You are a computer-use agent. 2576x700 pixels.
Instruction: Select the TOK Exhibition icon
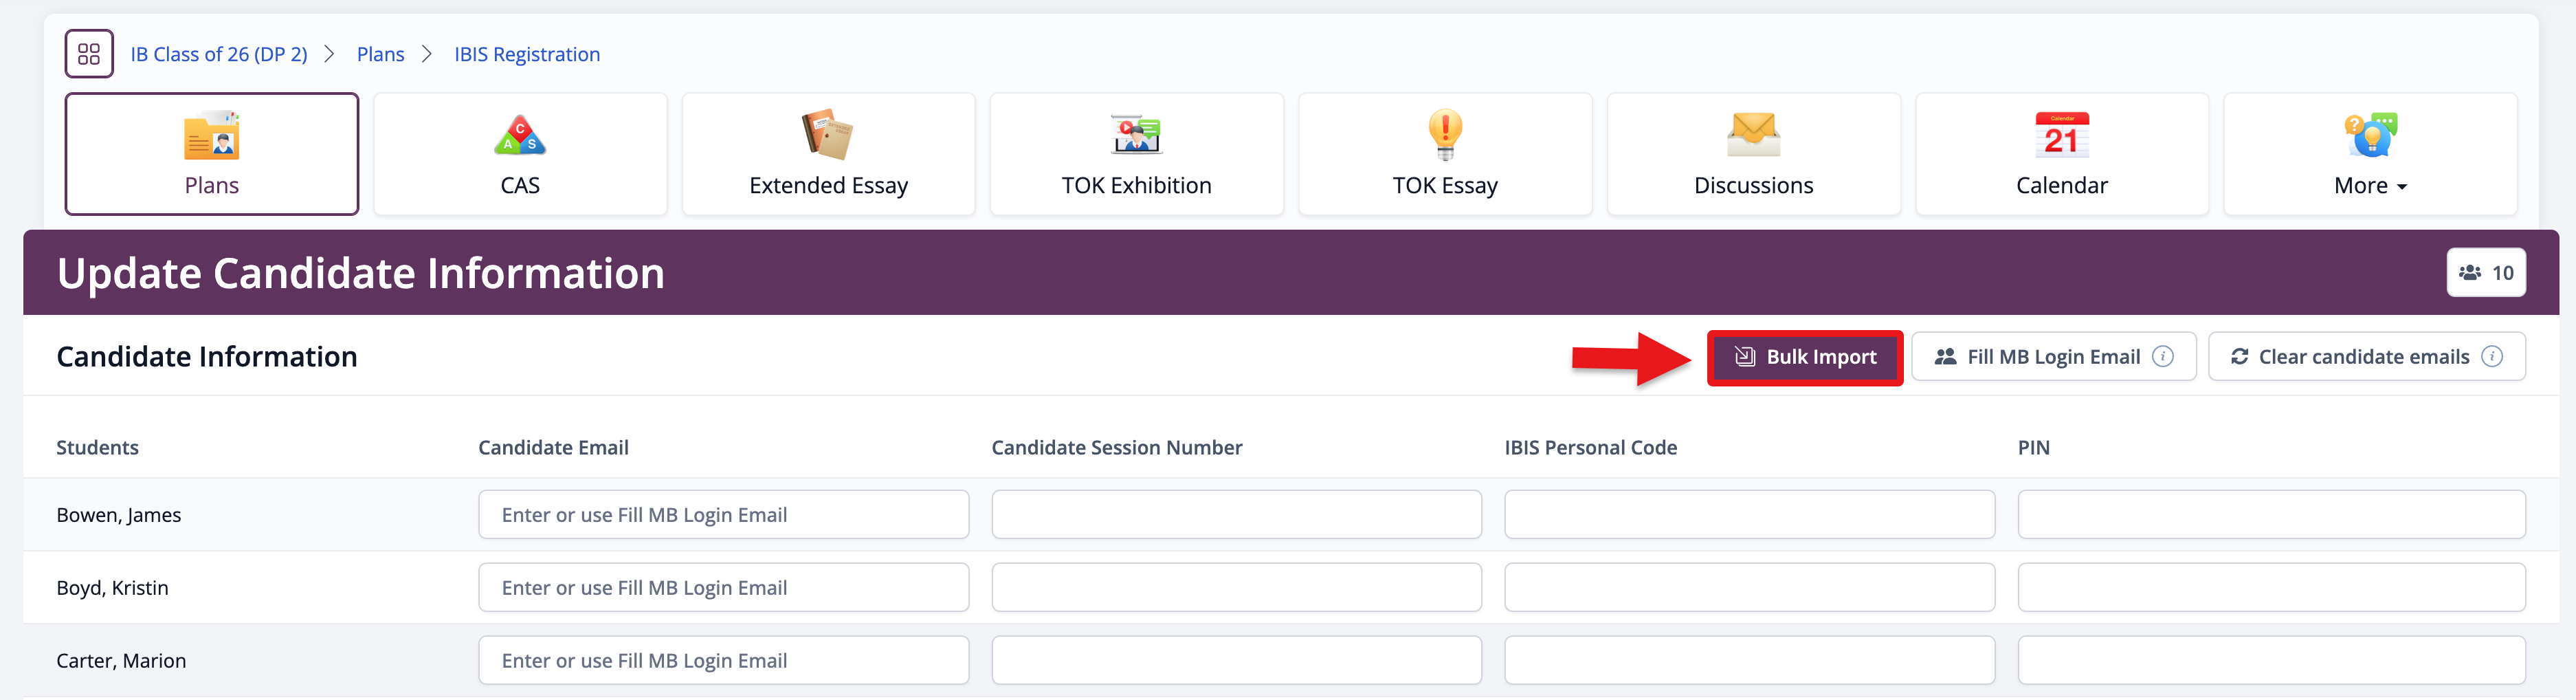(x=1136, y=136)
